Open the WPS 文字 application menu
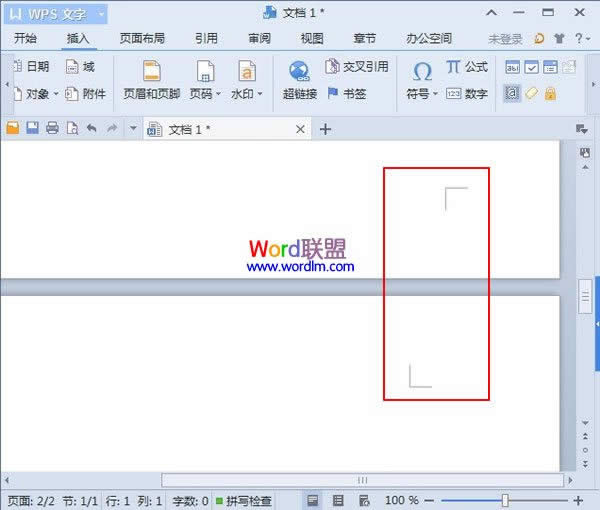Image resolution: width=600 pixels, height=510 pixels. coord(56,14)
